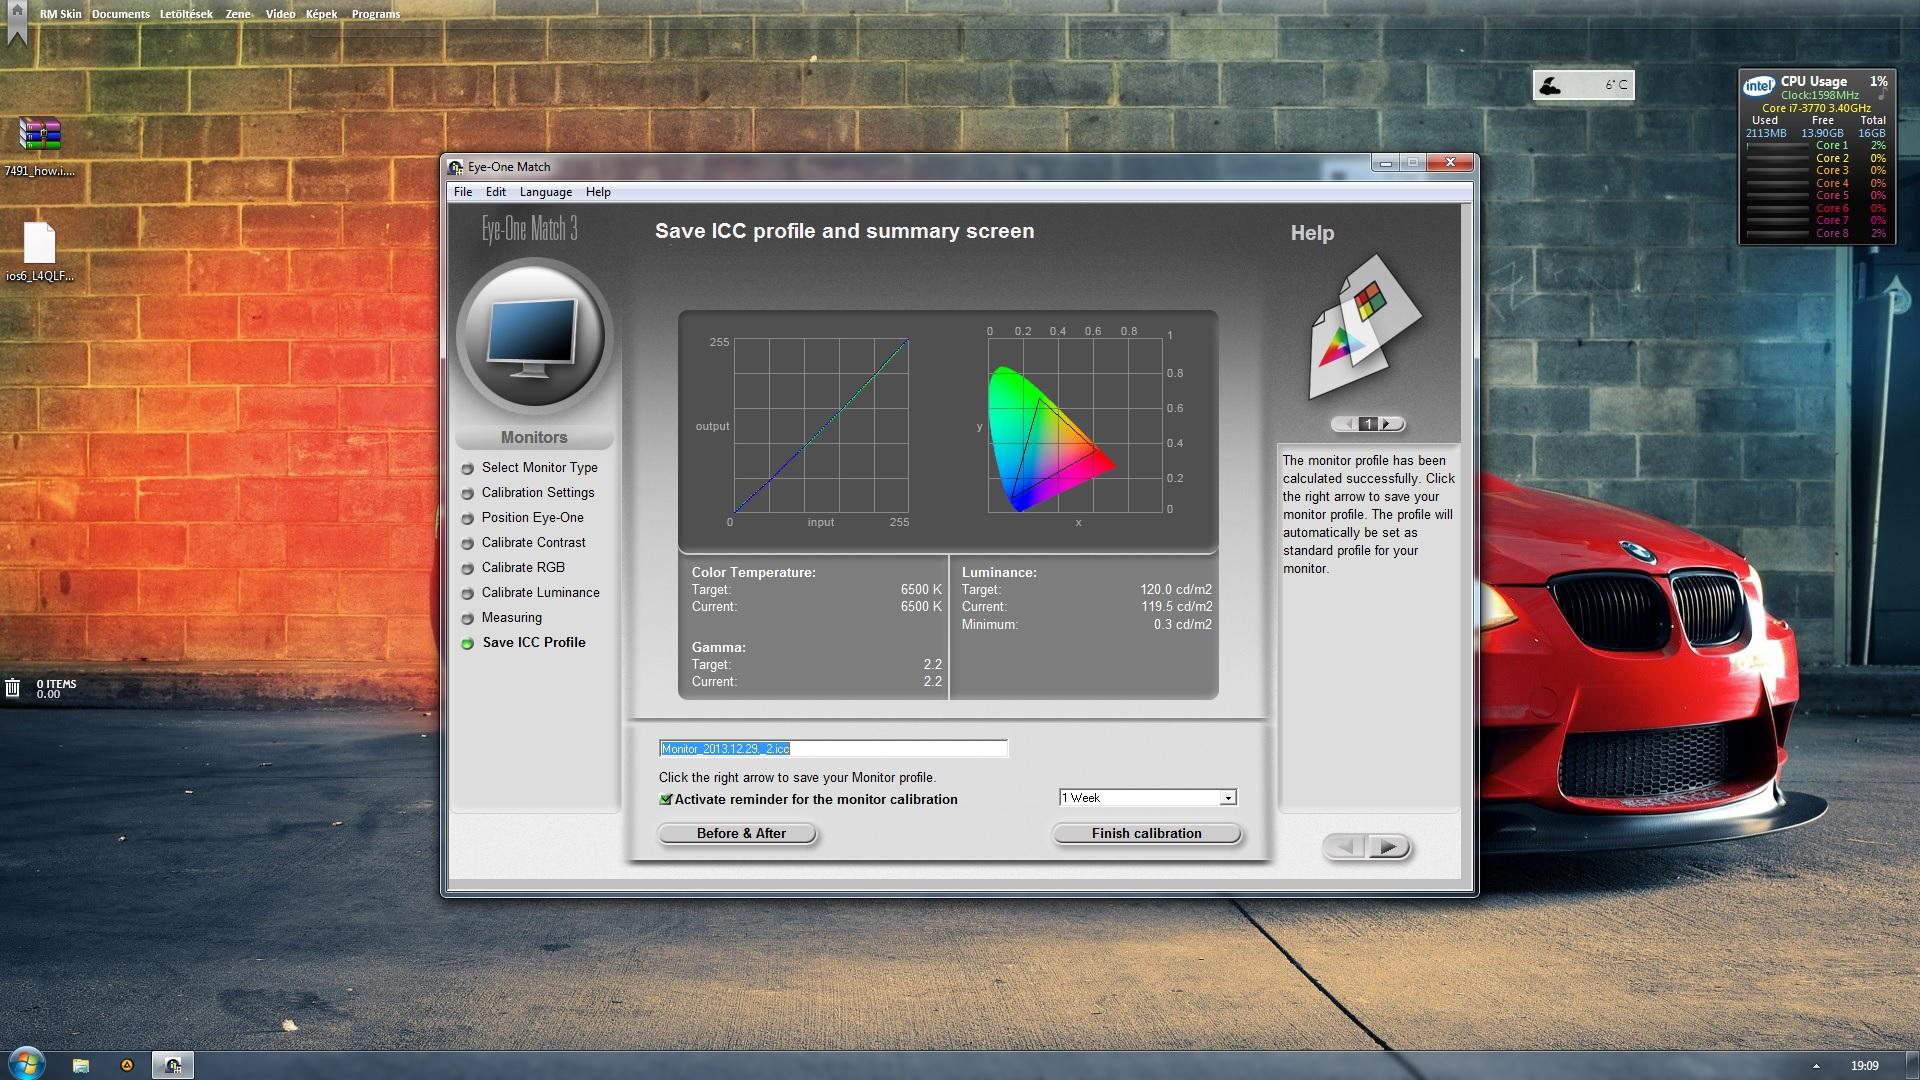Click the large monitor icon in Eye-One Match

(x=534, y=337)
